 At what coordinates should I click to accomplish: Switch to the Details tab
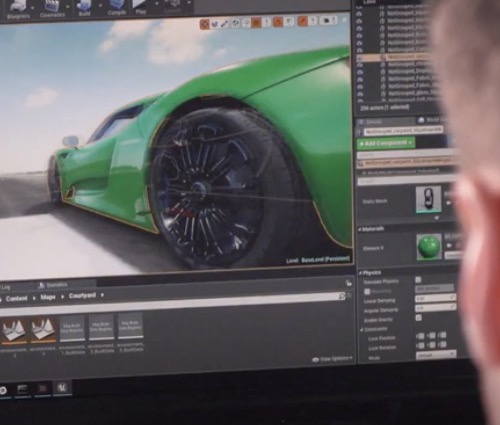point(373,122)
